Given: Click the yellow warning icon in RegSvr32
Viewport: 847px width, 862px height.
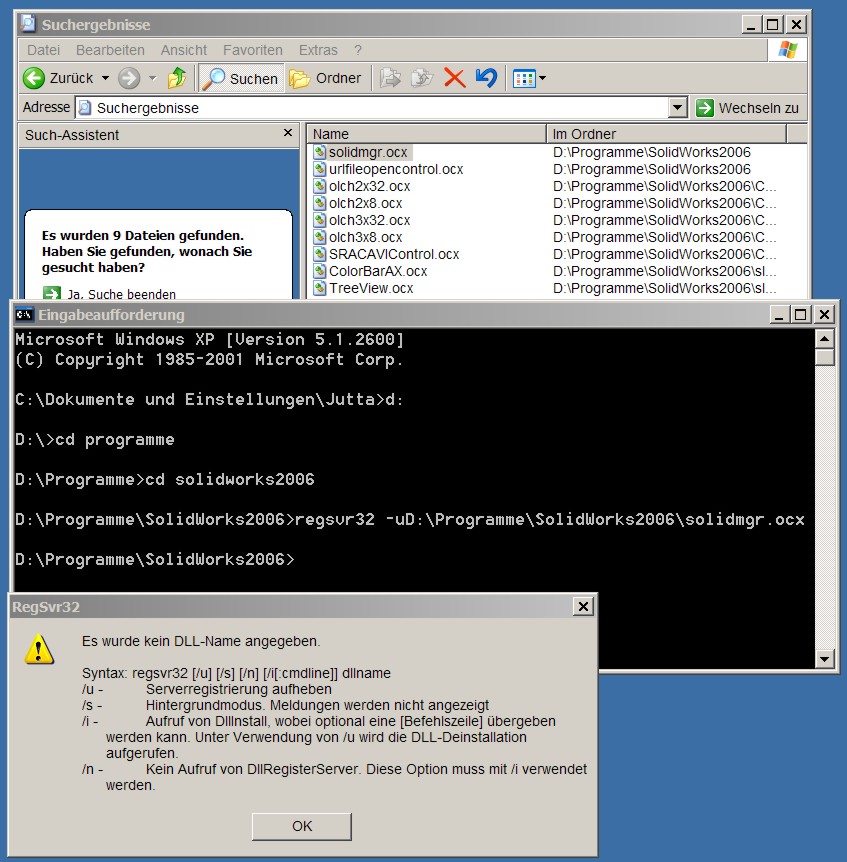Looking at the screenshot, I should coord(39,650).
